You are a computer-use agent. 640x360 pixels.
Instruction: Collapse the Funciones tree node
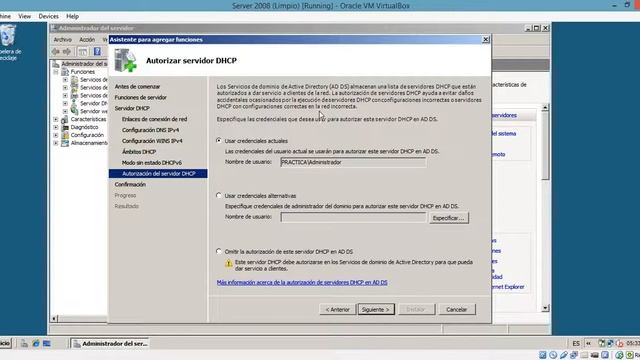(x=56, y=72)
